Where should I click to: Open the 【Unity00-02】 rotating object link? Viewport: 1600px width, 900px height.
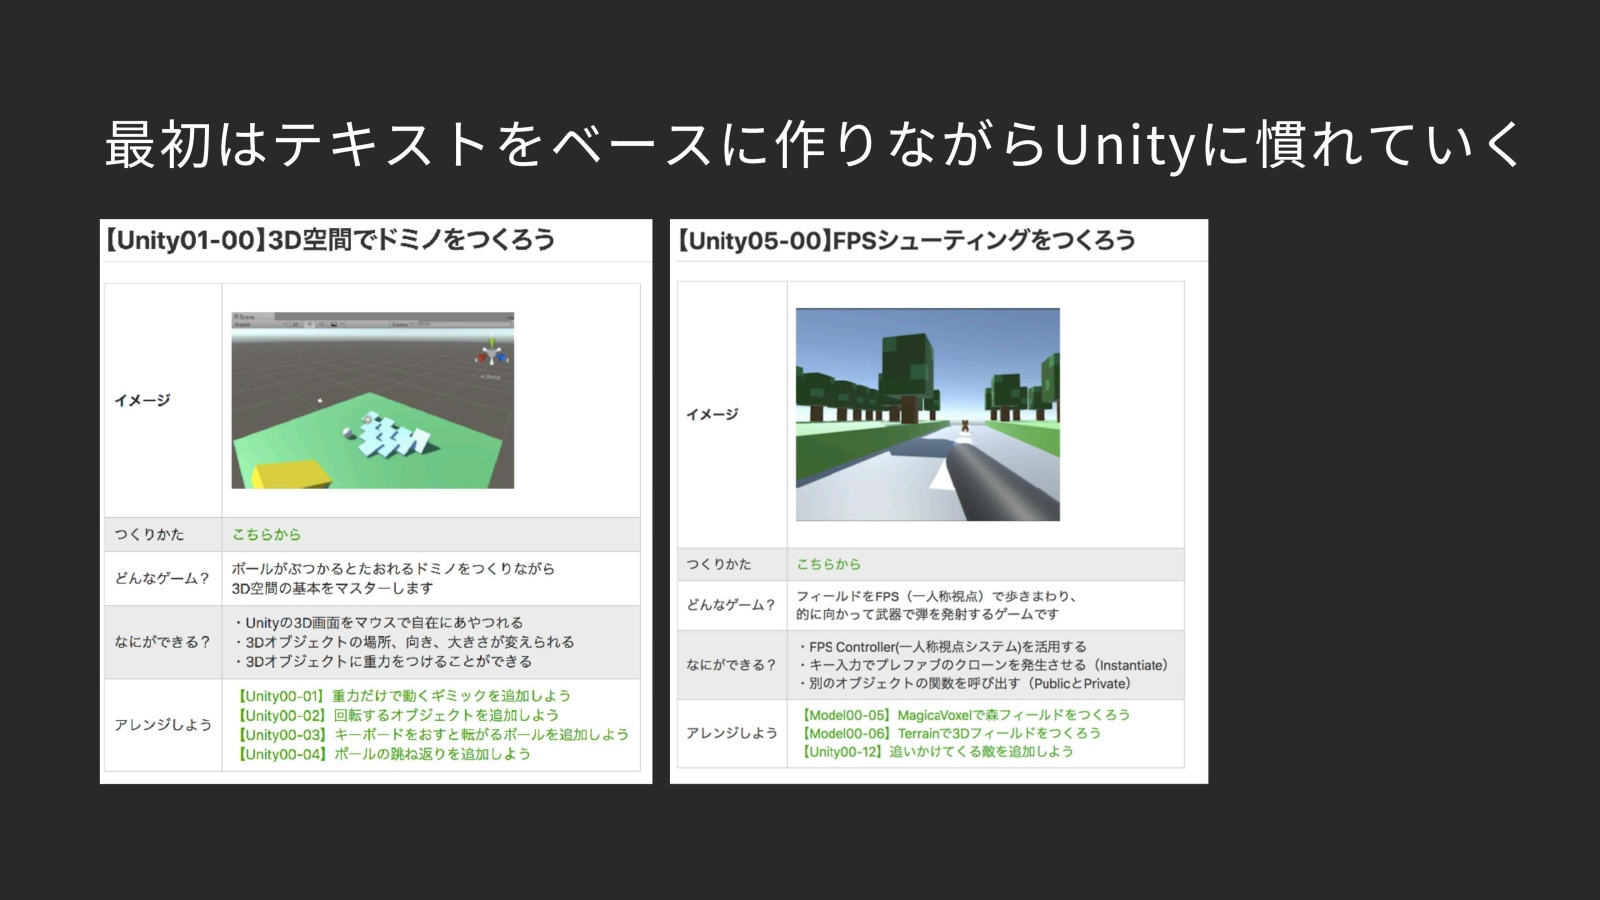[398, 715]
